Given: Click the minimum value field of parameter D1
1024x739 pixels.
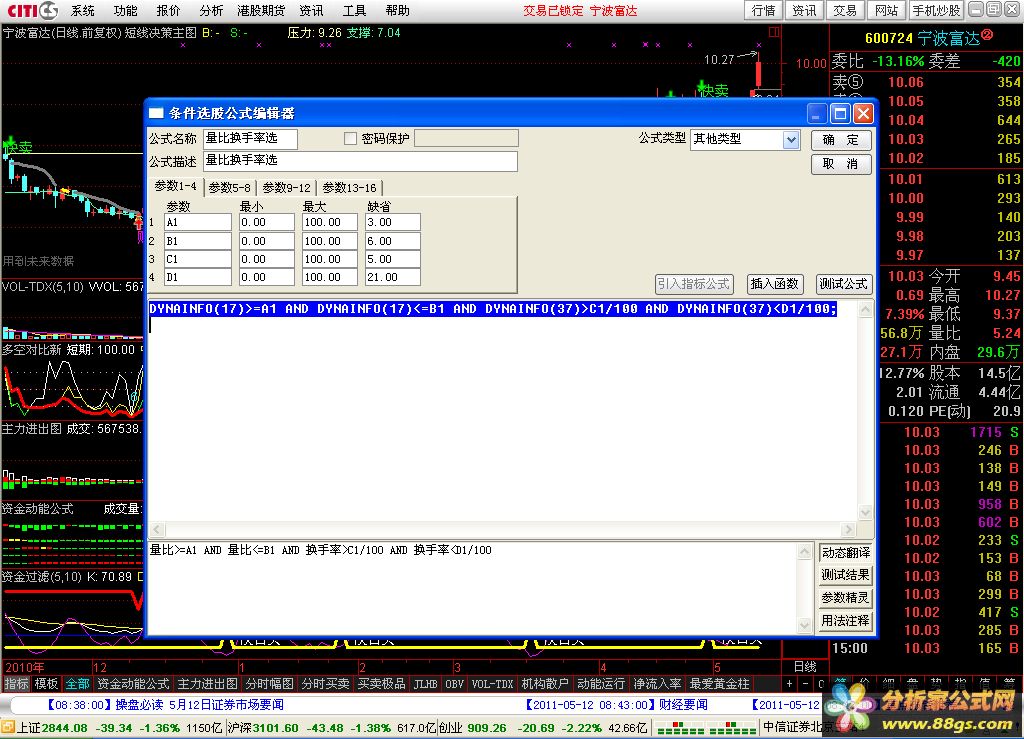Looking at the screenshot, I should [266, 277].
